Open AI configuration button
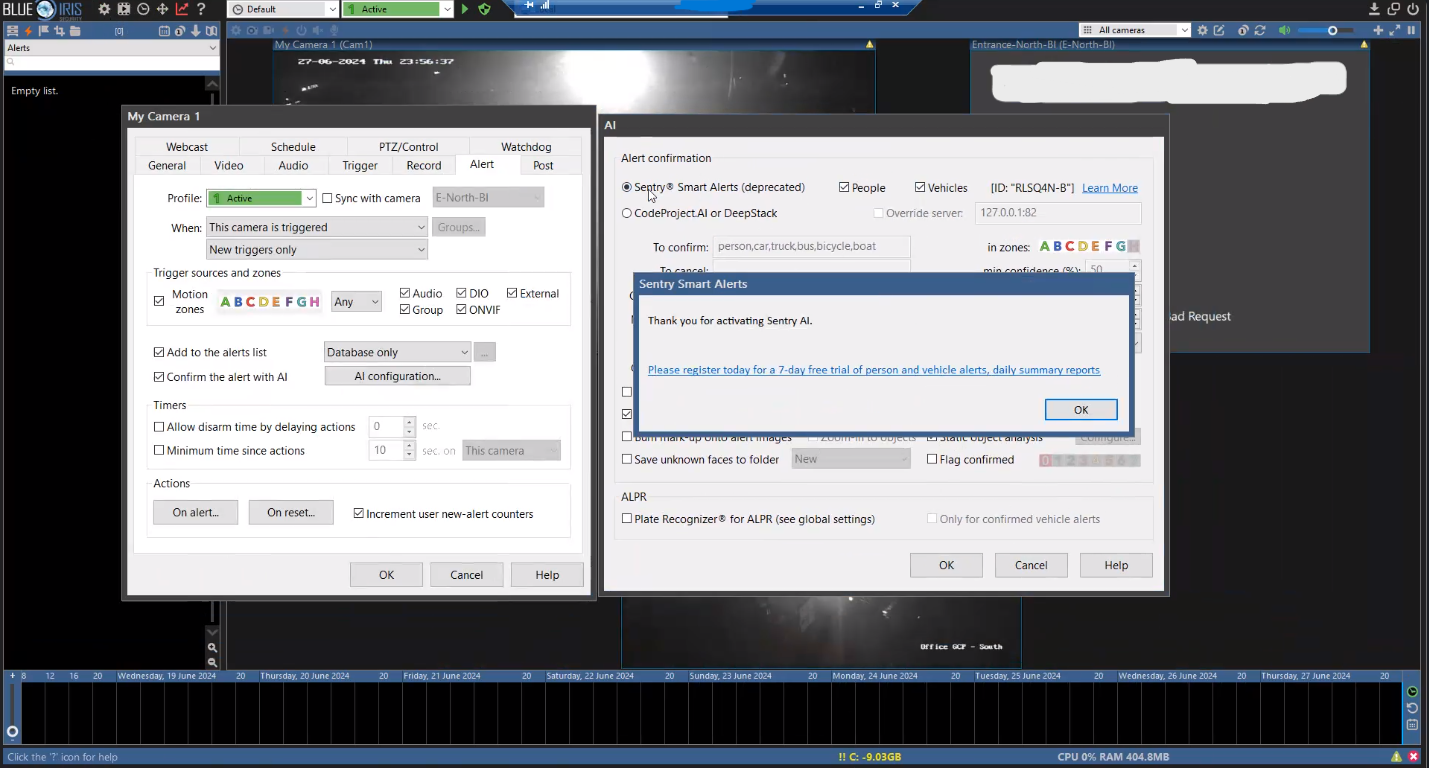The image size is (1429, 768). click(397, 376)
